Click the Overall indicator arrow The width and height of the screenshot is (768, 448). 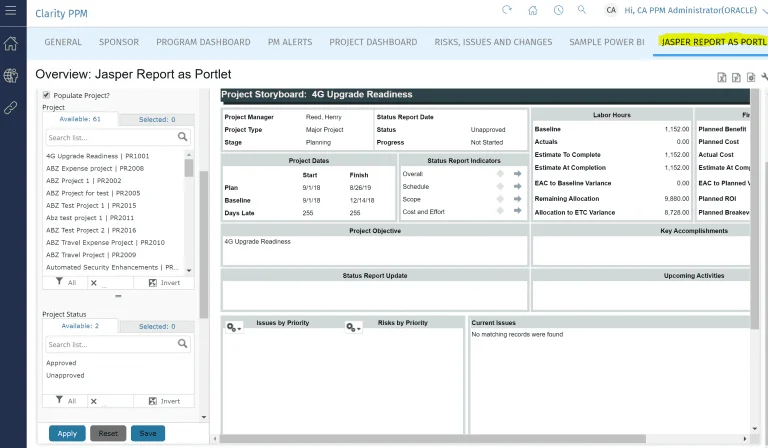coord(517,174)
